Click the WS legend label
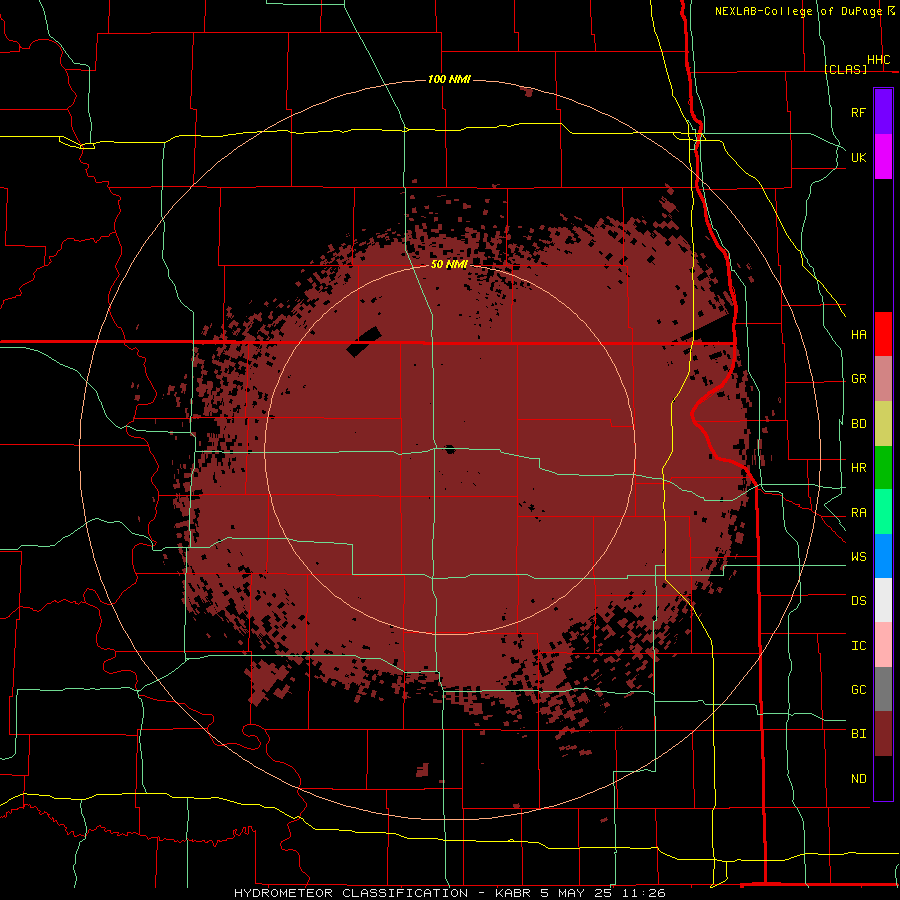The image size is (900, 900). pos(858,556)
